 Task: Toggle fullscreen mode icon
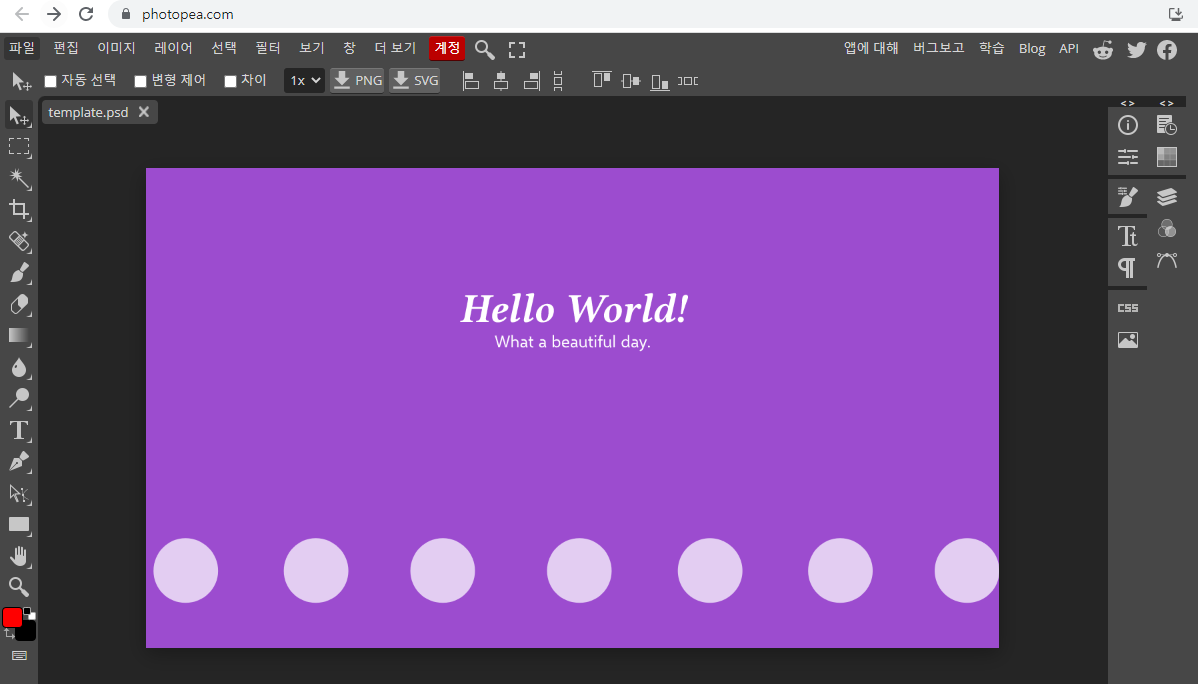(x=517, y=50)
